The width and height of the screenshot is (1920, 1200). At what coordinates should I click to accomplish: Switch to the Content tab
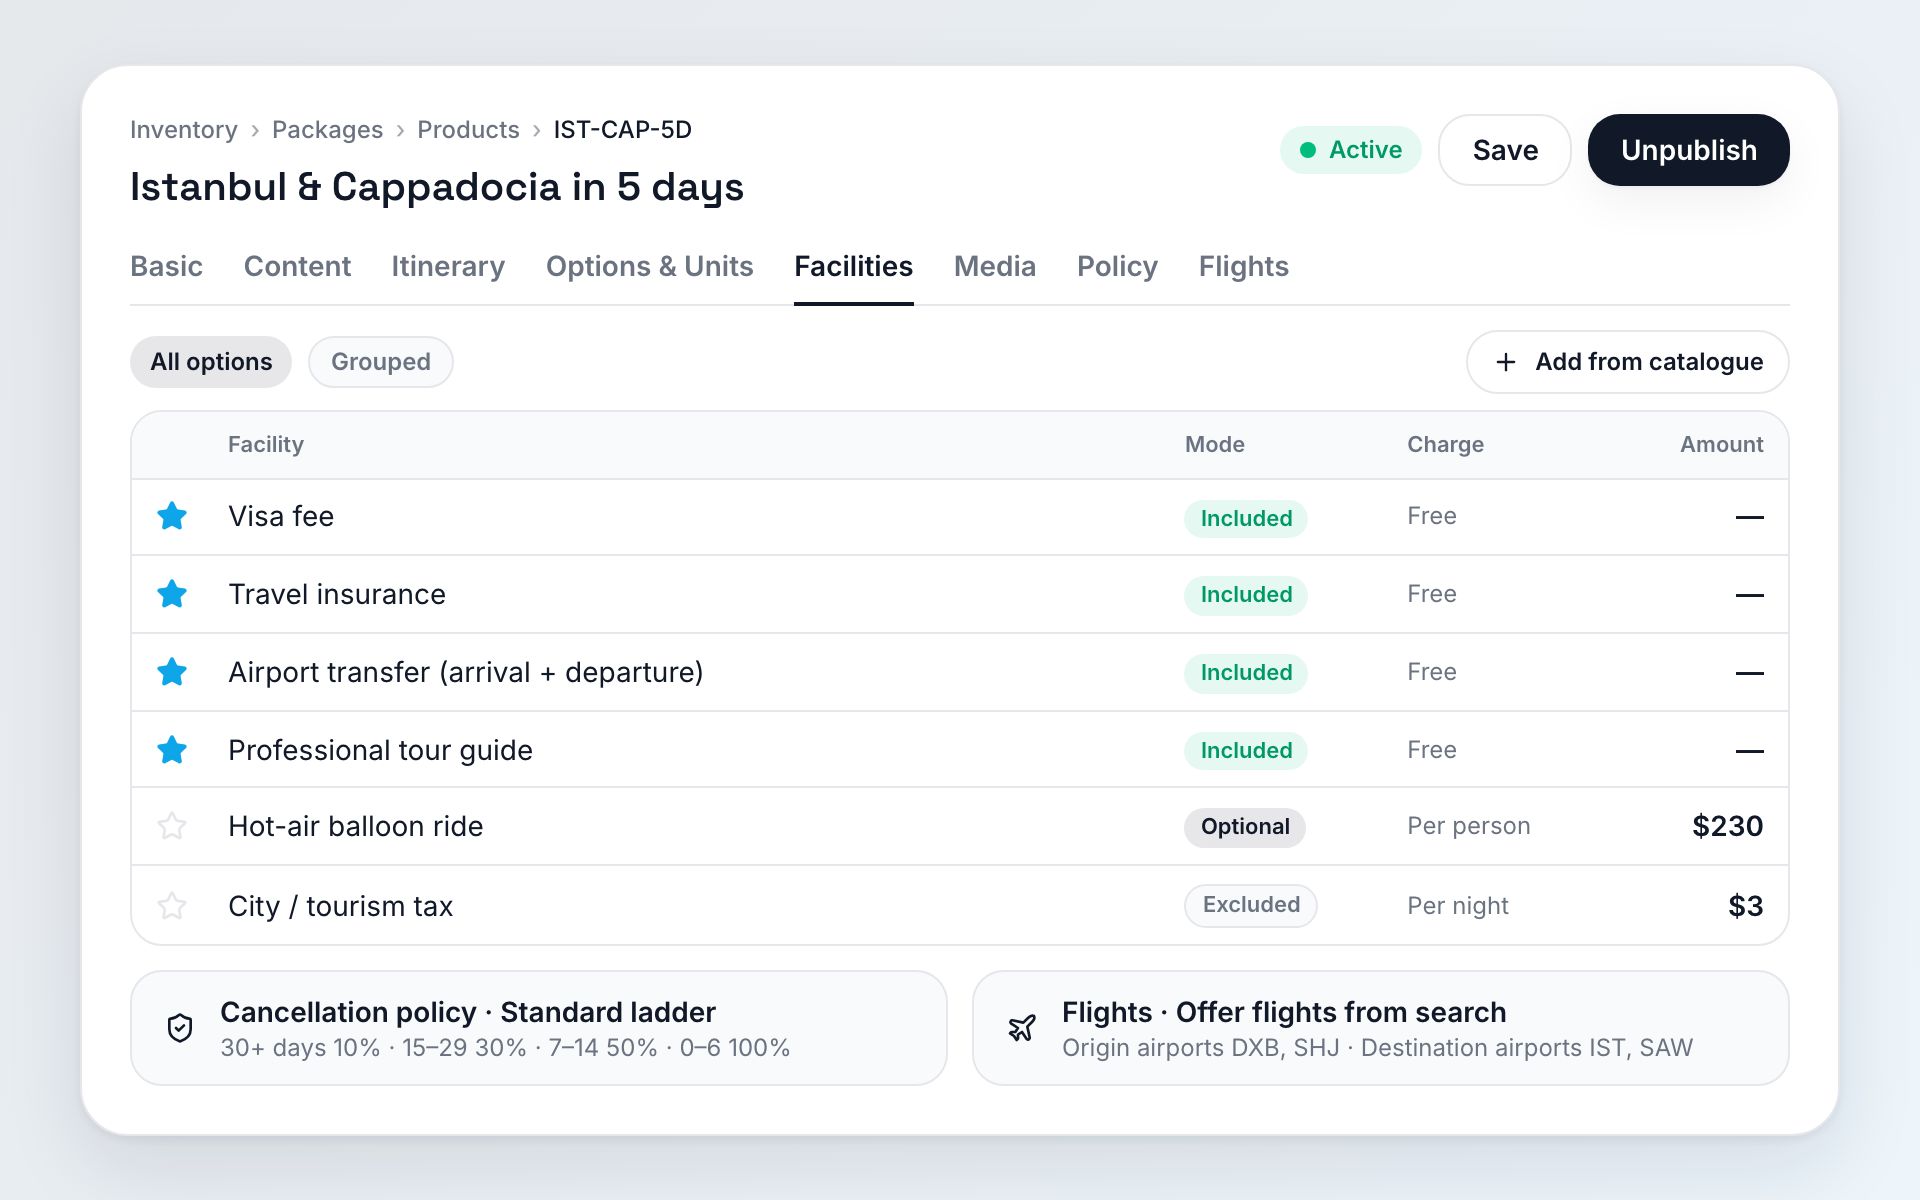[297, 266]
